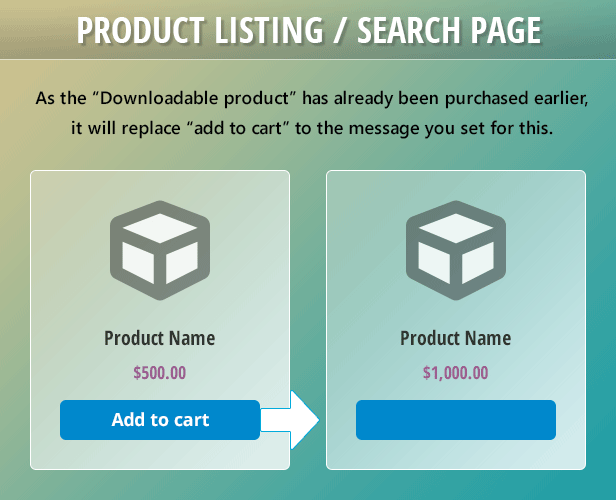Open the Product Name link priced $1,000.00
Viewport: 616px width, 500px height.
[x=456, y=338]
